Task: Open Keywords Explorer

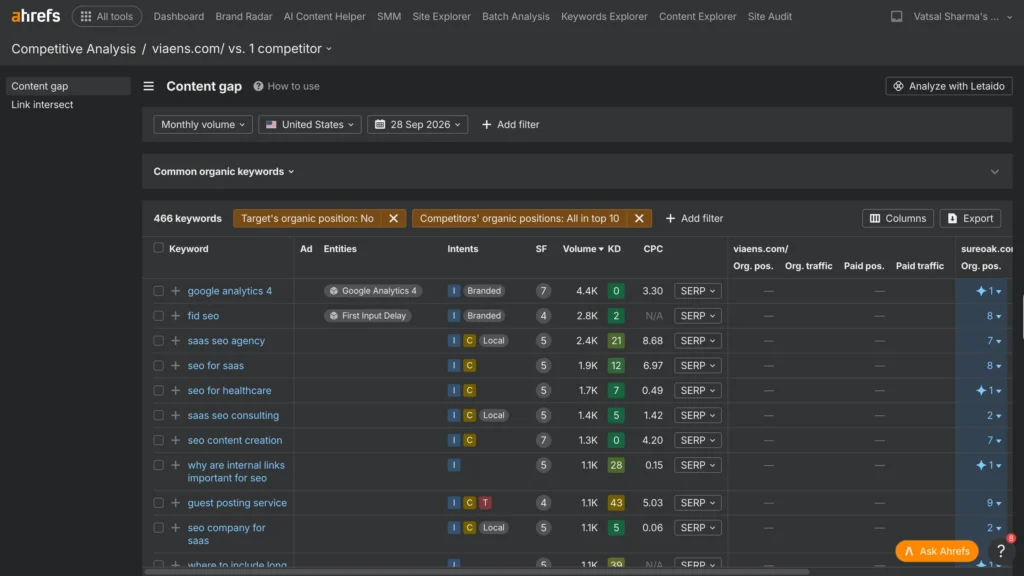Action: point(604,16)
